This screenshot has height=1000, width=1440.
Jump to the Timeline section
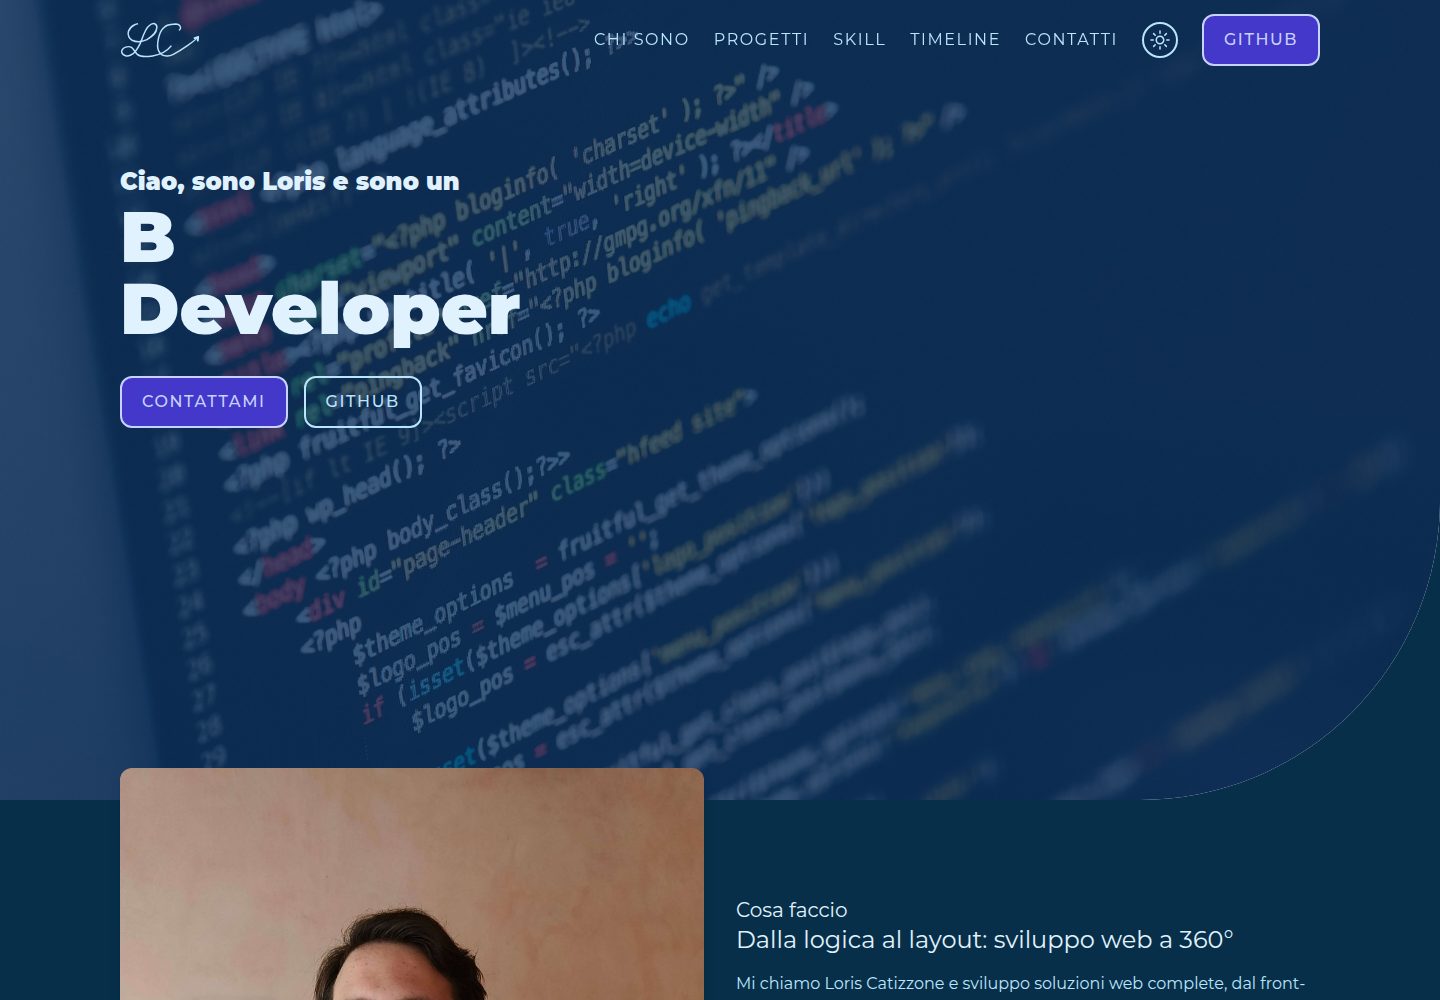(x=955, y=40)
